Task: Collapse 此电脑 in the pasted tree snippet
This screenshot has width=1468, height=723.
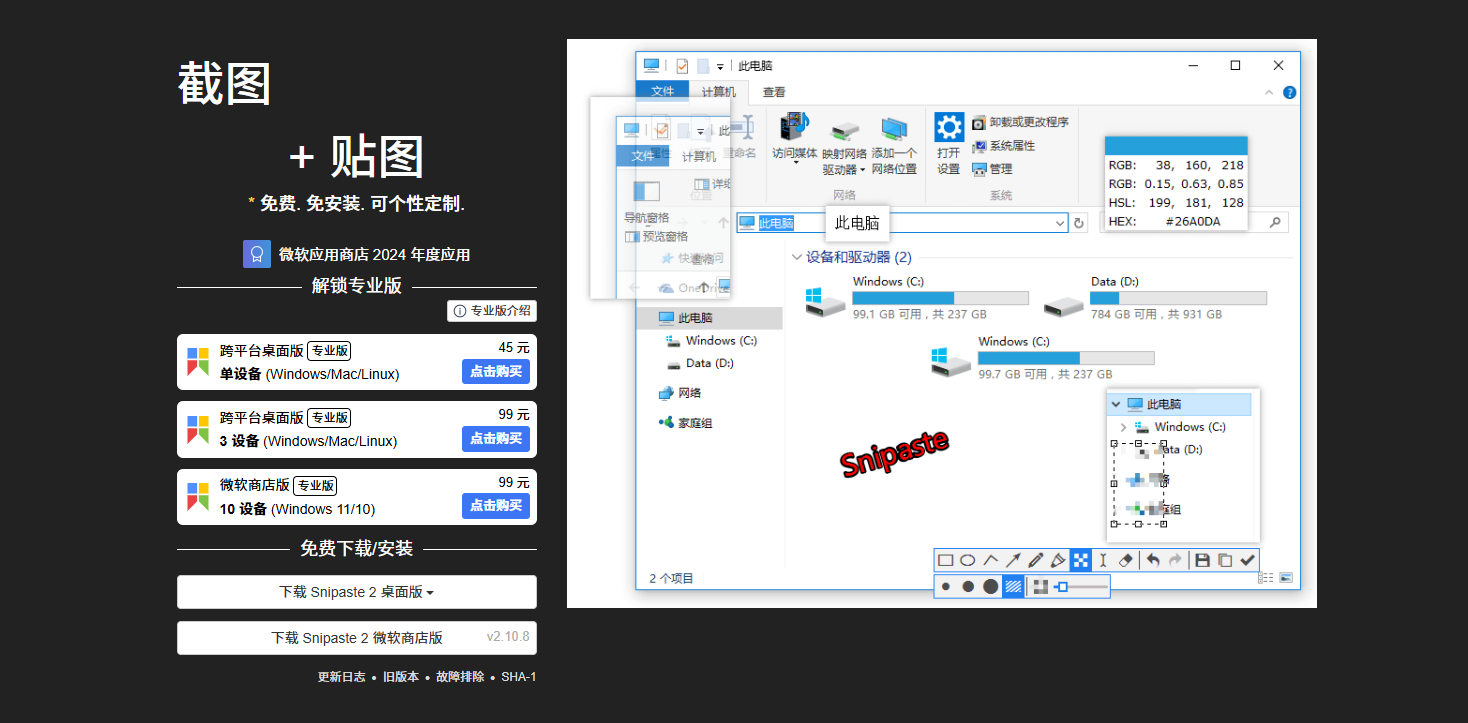Action: point(1116,404)
